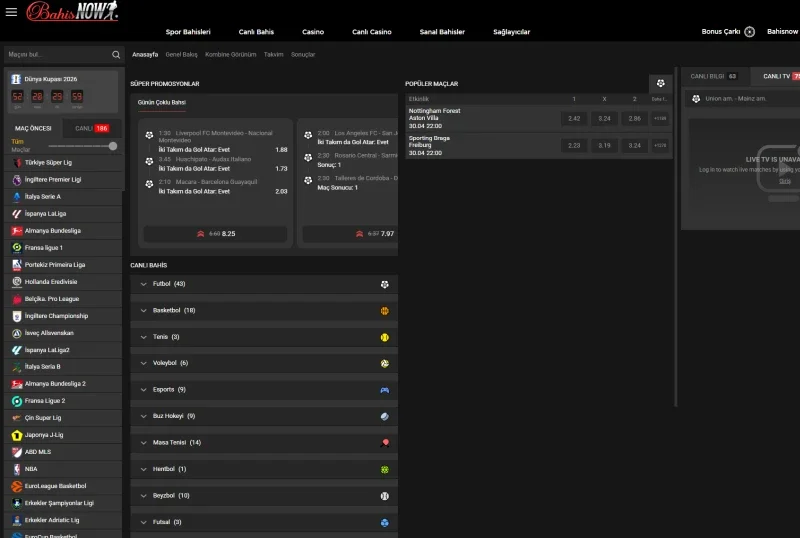The width and height of the screenshot is (800, 538).
Task: Switch to MAÇ ÖNCESİ mode
Action: [x=33, y=129]
